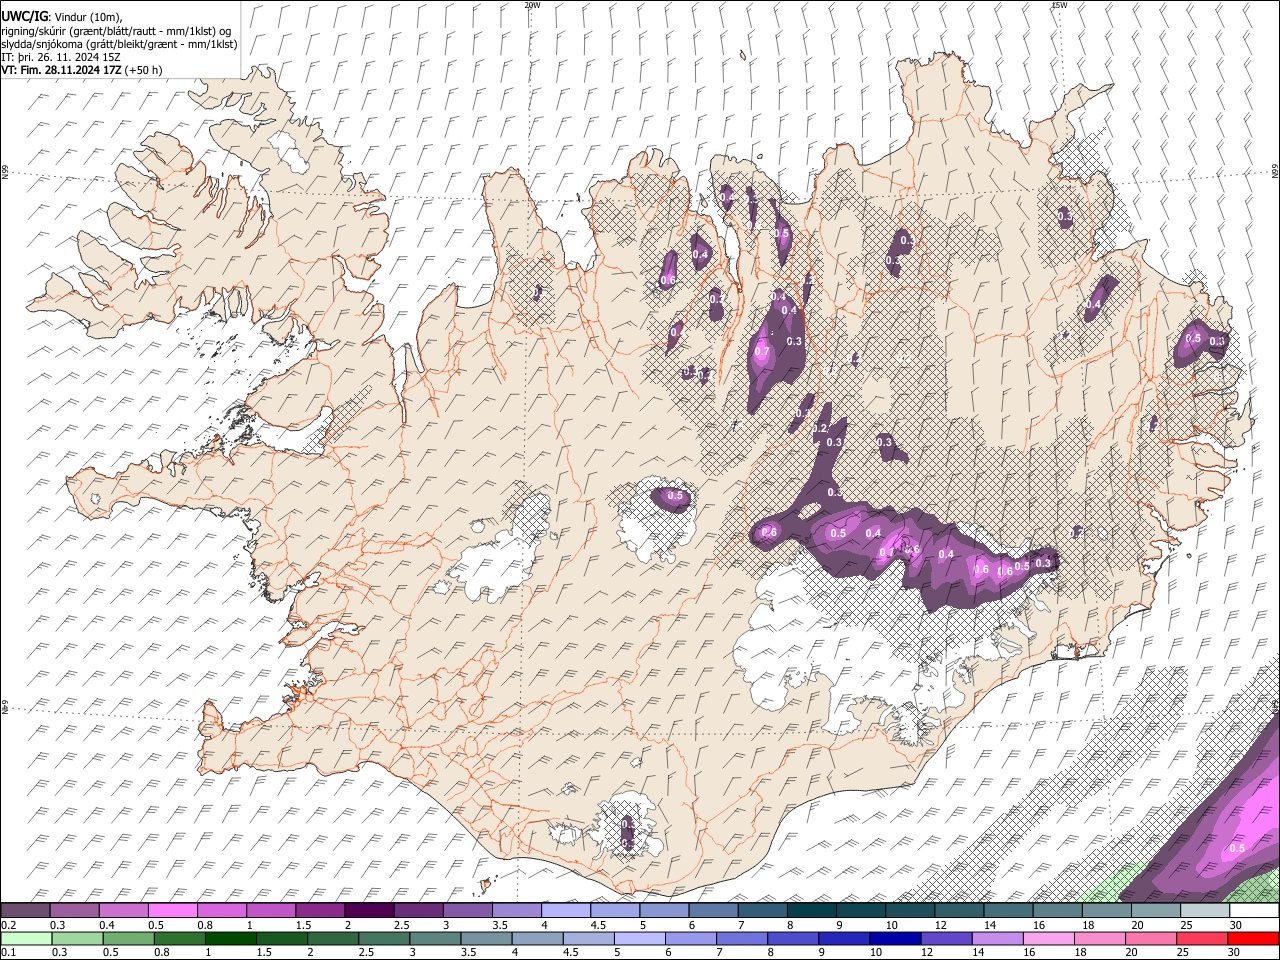Click the init time 'IT: þri. 26. 11. 2024 15Z'

click(x=62, y=57)
